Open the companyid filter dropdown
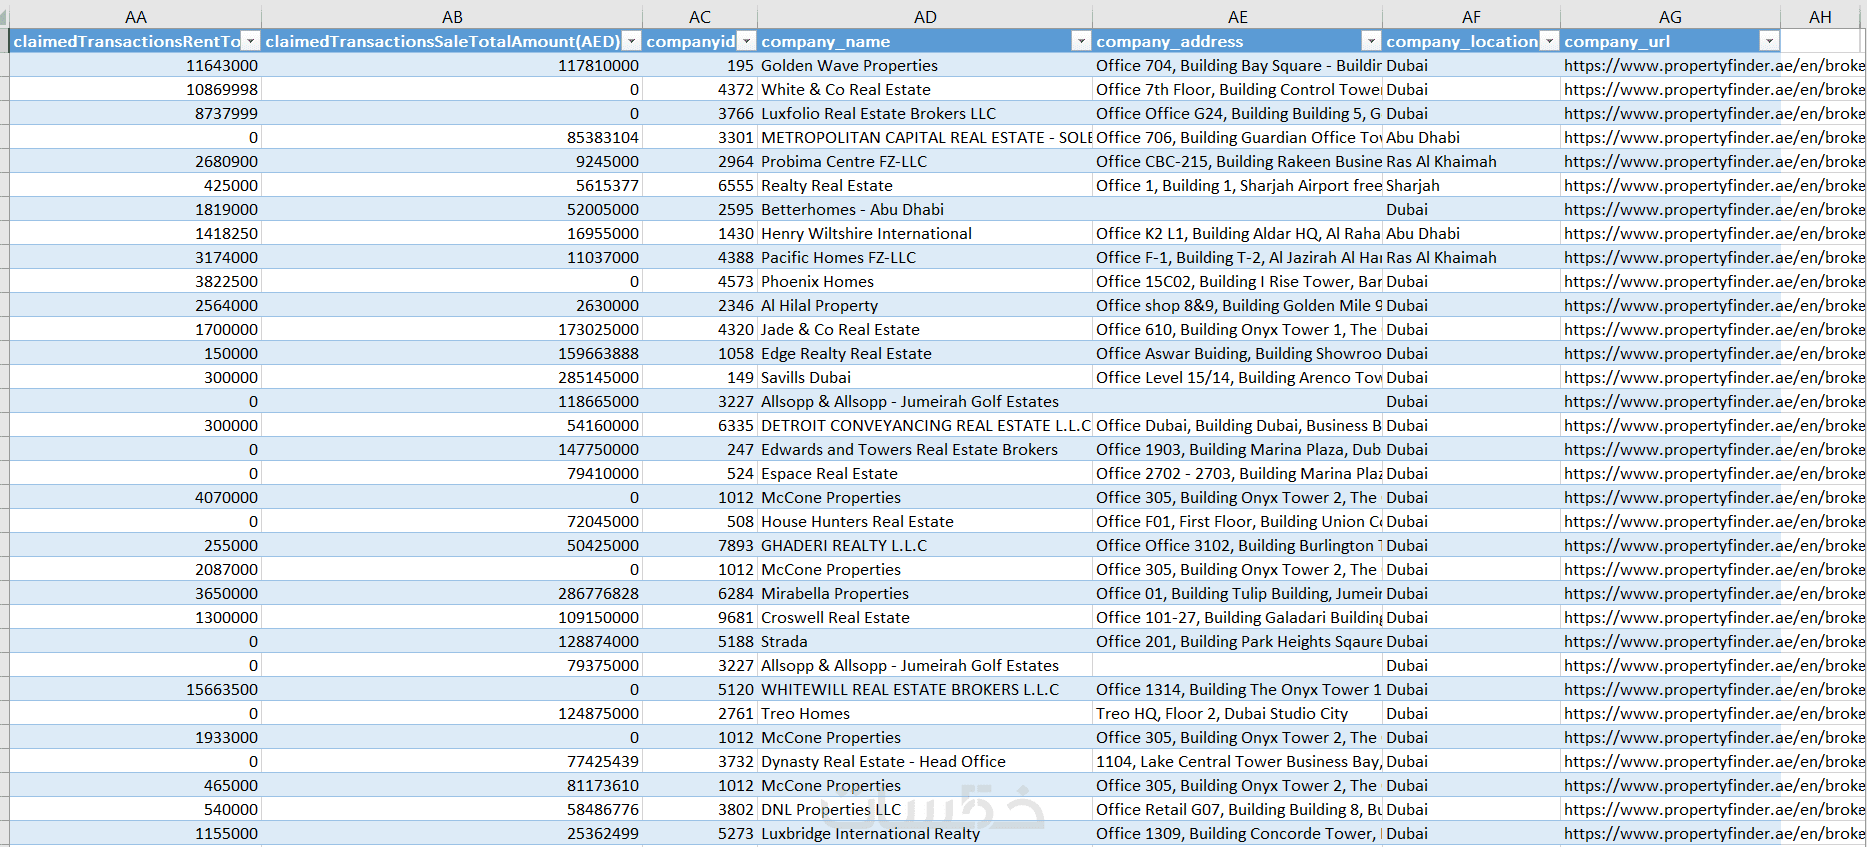This screenshot has height=847, width=1867. pos(746,41)
